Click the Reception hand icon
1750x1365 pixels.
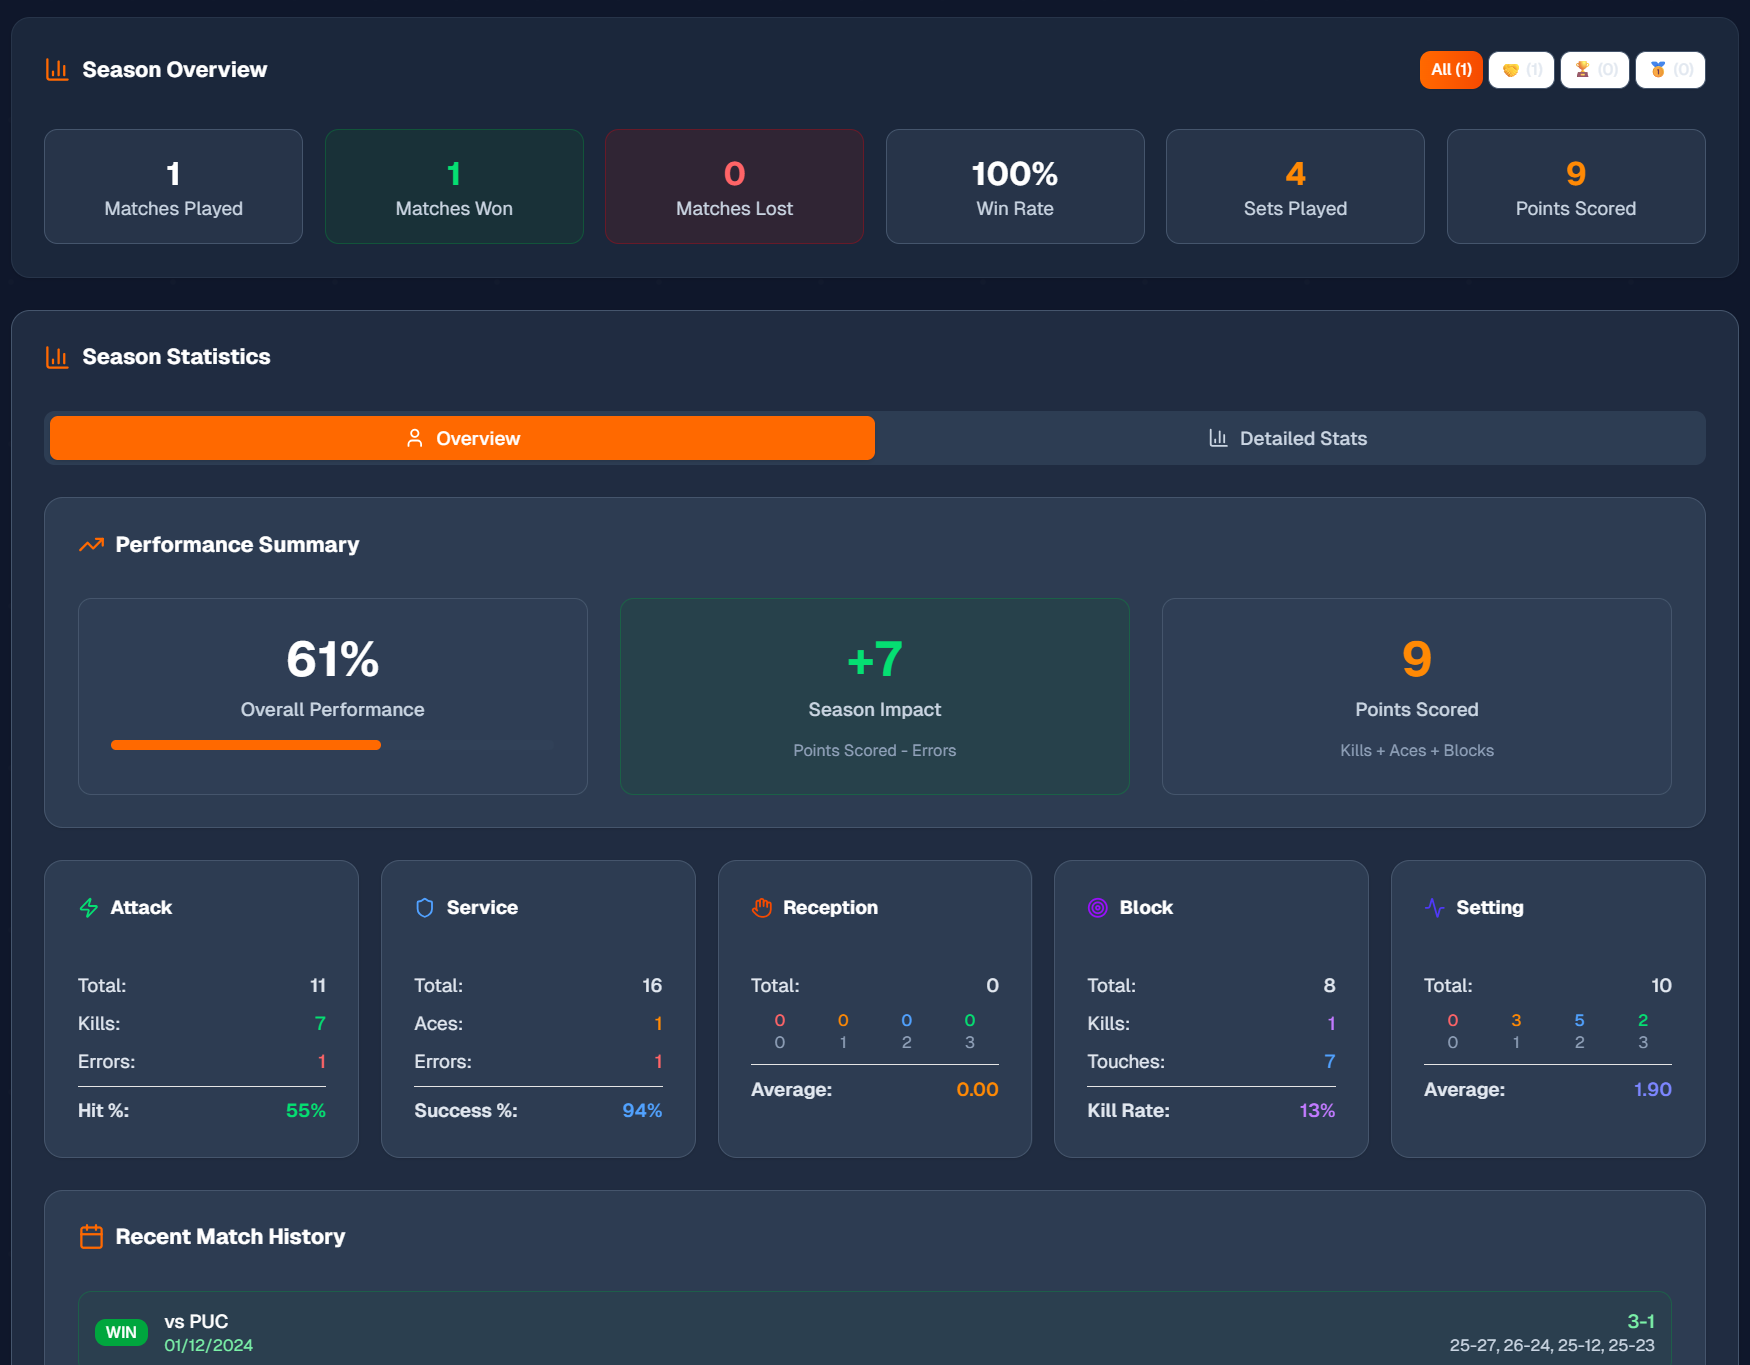click(761, 908)
